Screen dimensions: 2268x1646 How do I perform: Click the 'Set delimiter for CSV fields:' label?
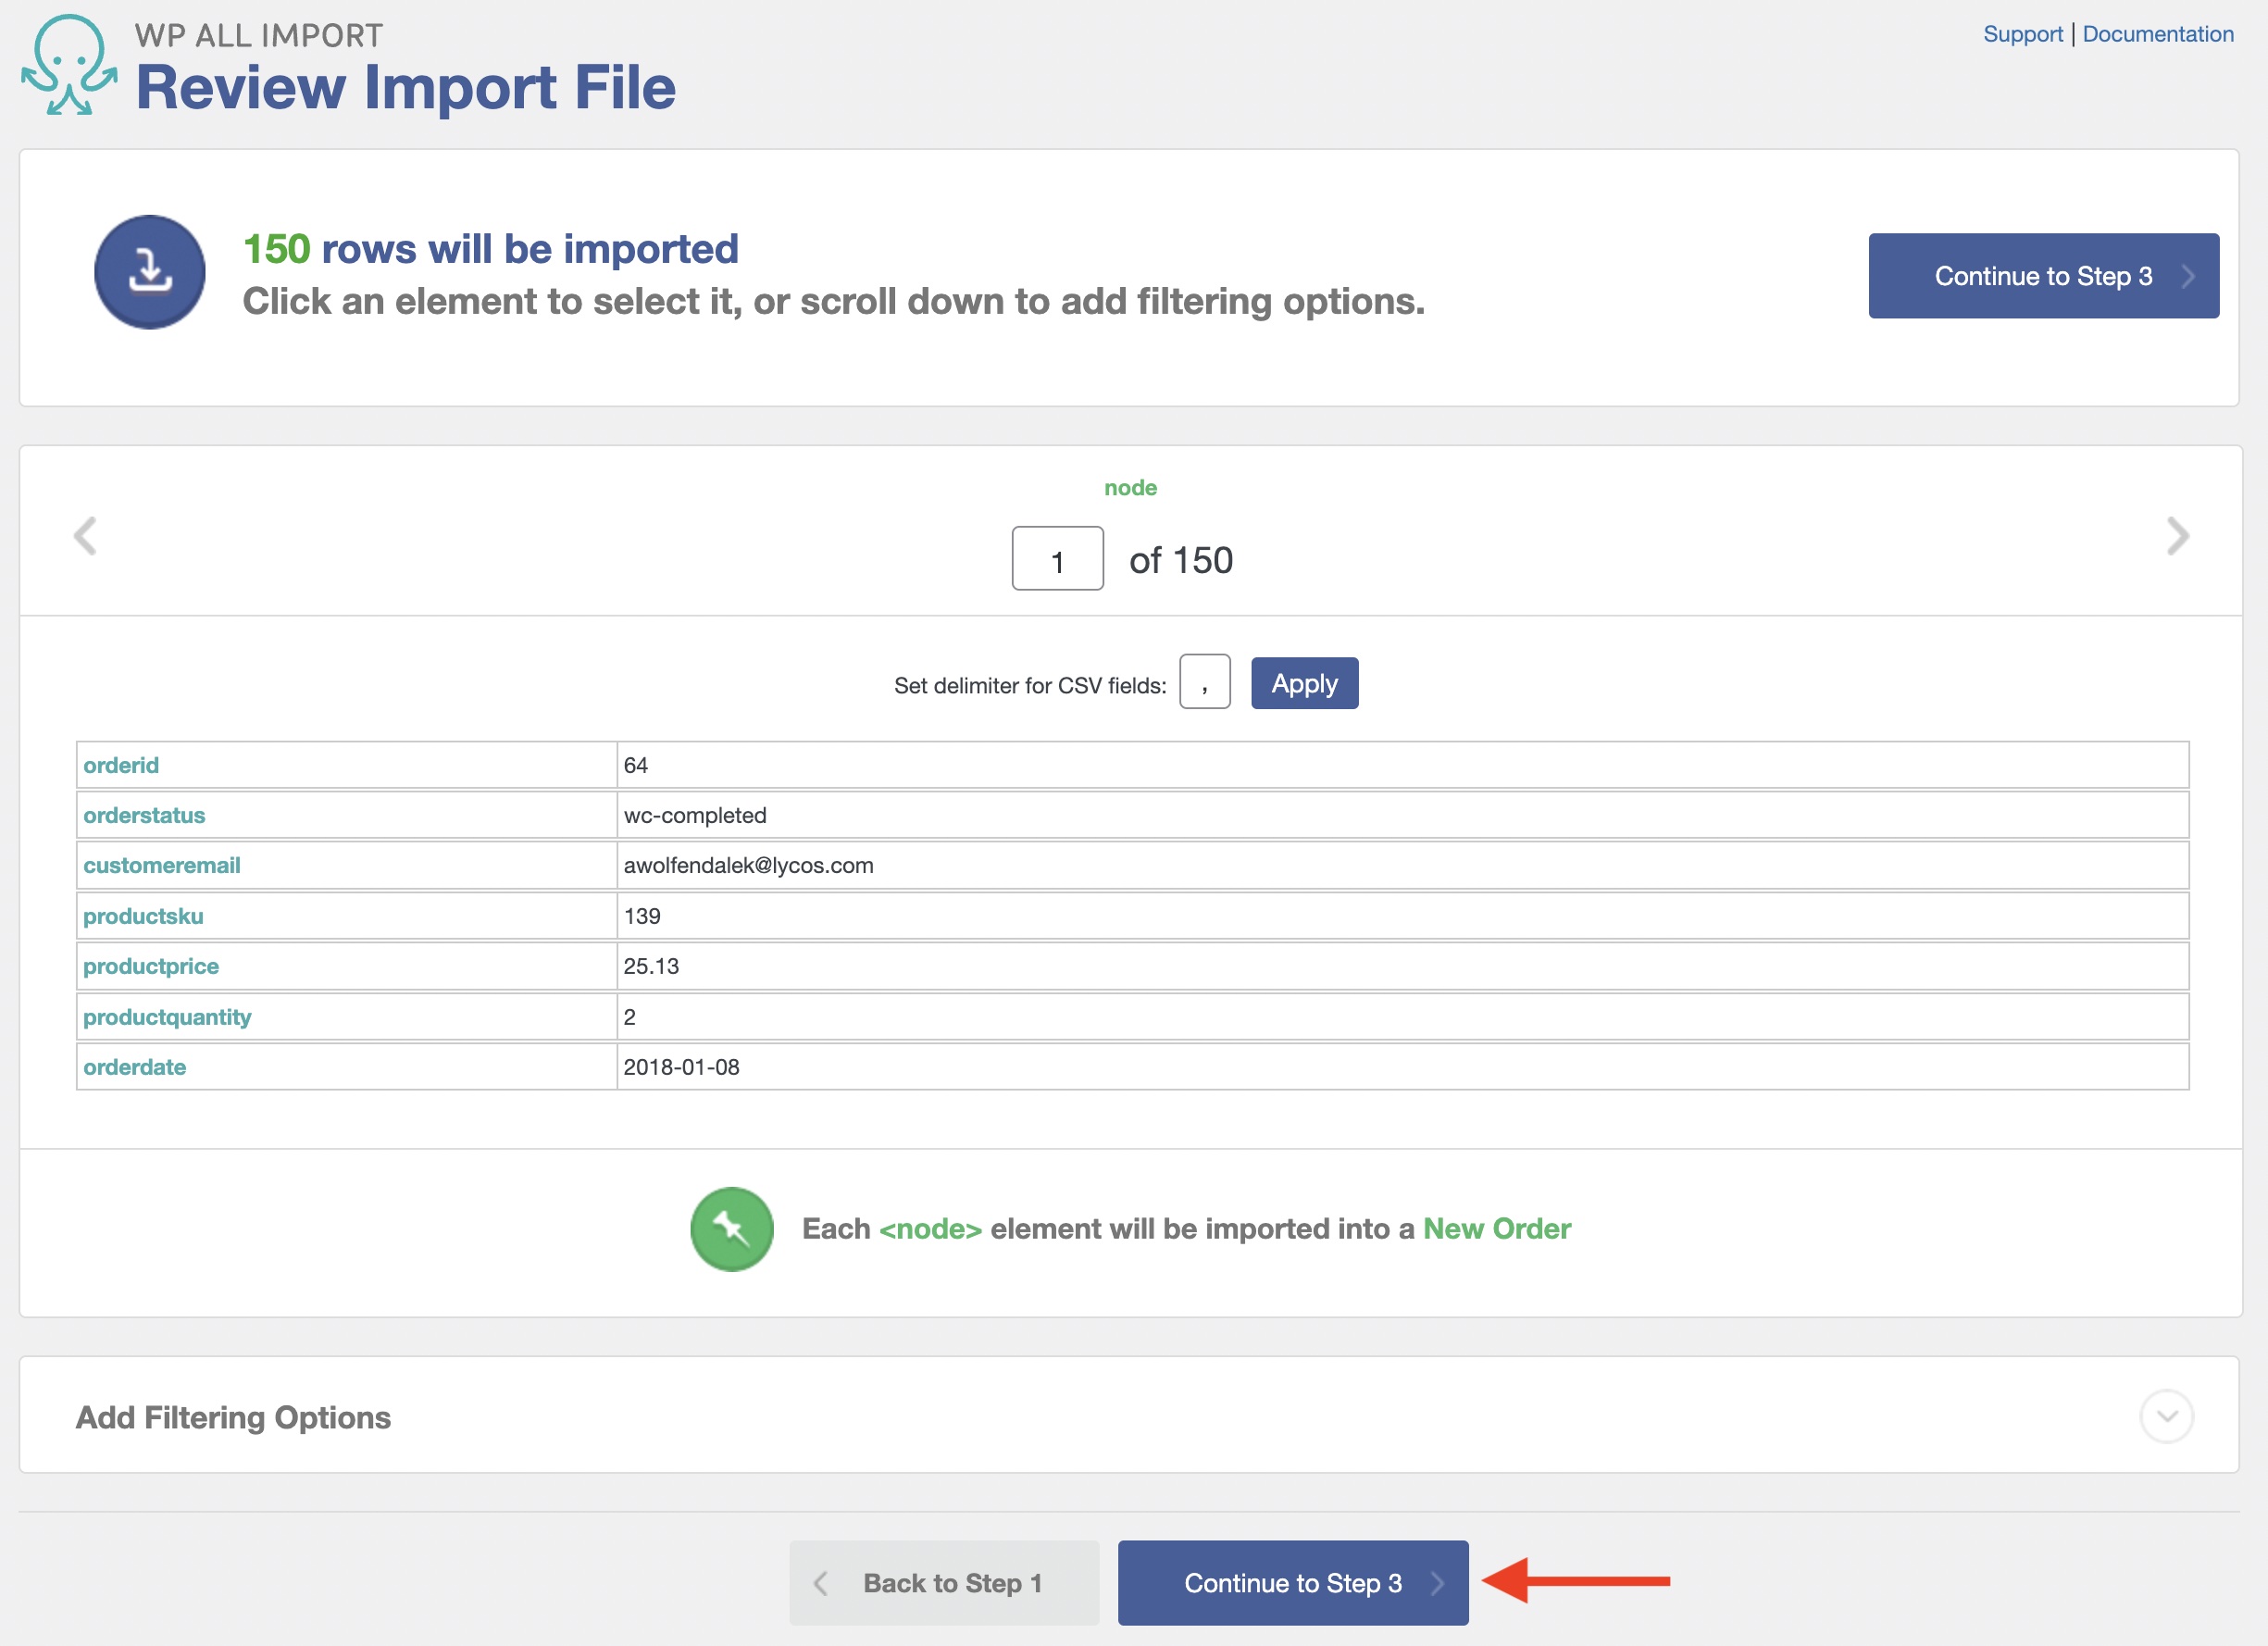tap(1030, 685)
